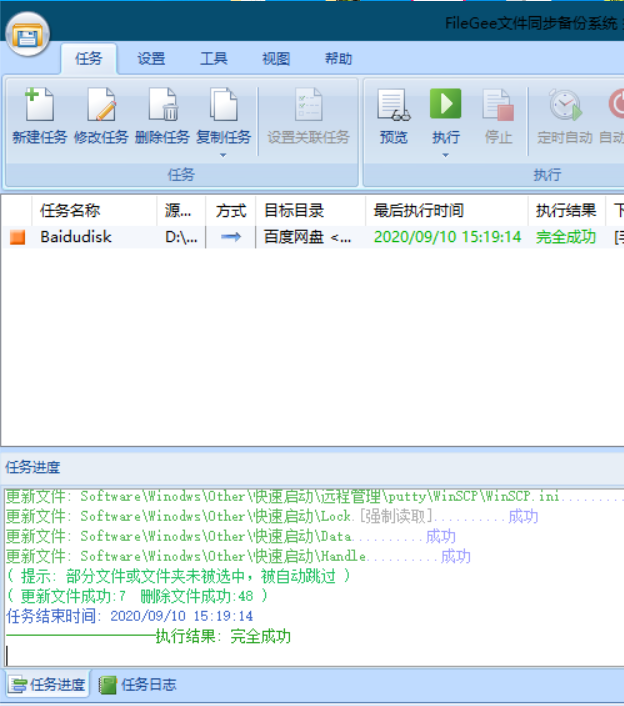The height and width of the screenshot is (706, 624).
Task: Open the Tools (工具) ribbon tab
Action: click(x=213, y=59)
